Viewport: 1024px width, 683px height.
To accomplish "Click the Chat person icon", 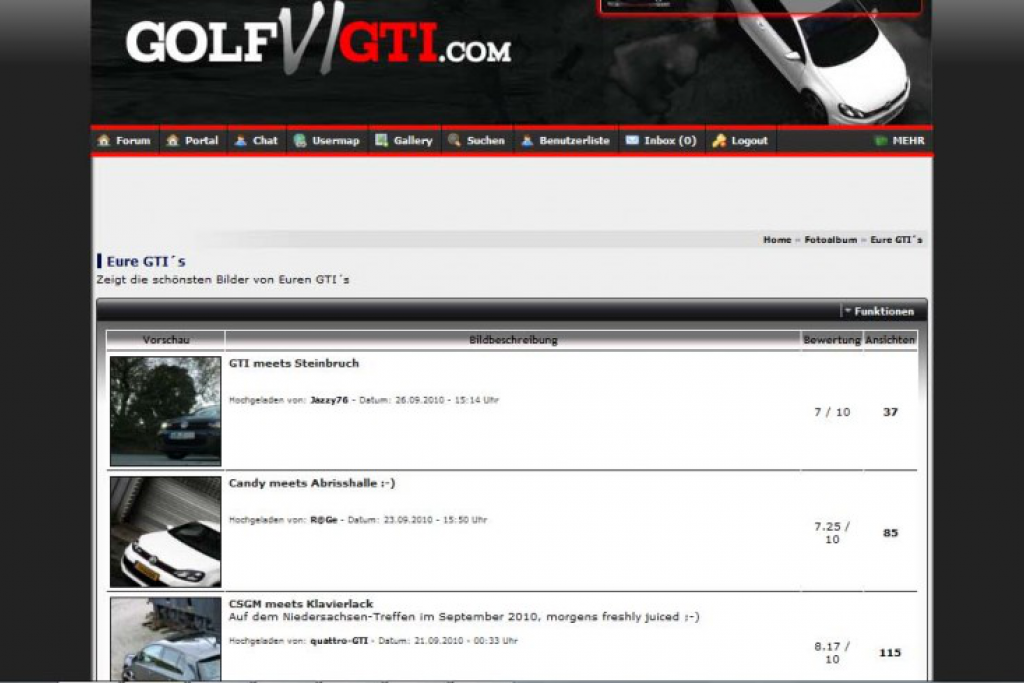I will pyautogui.click(x=241, y=141).
